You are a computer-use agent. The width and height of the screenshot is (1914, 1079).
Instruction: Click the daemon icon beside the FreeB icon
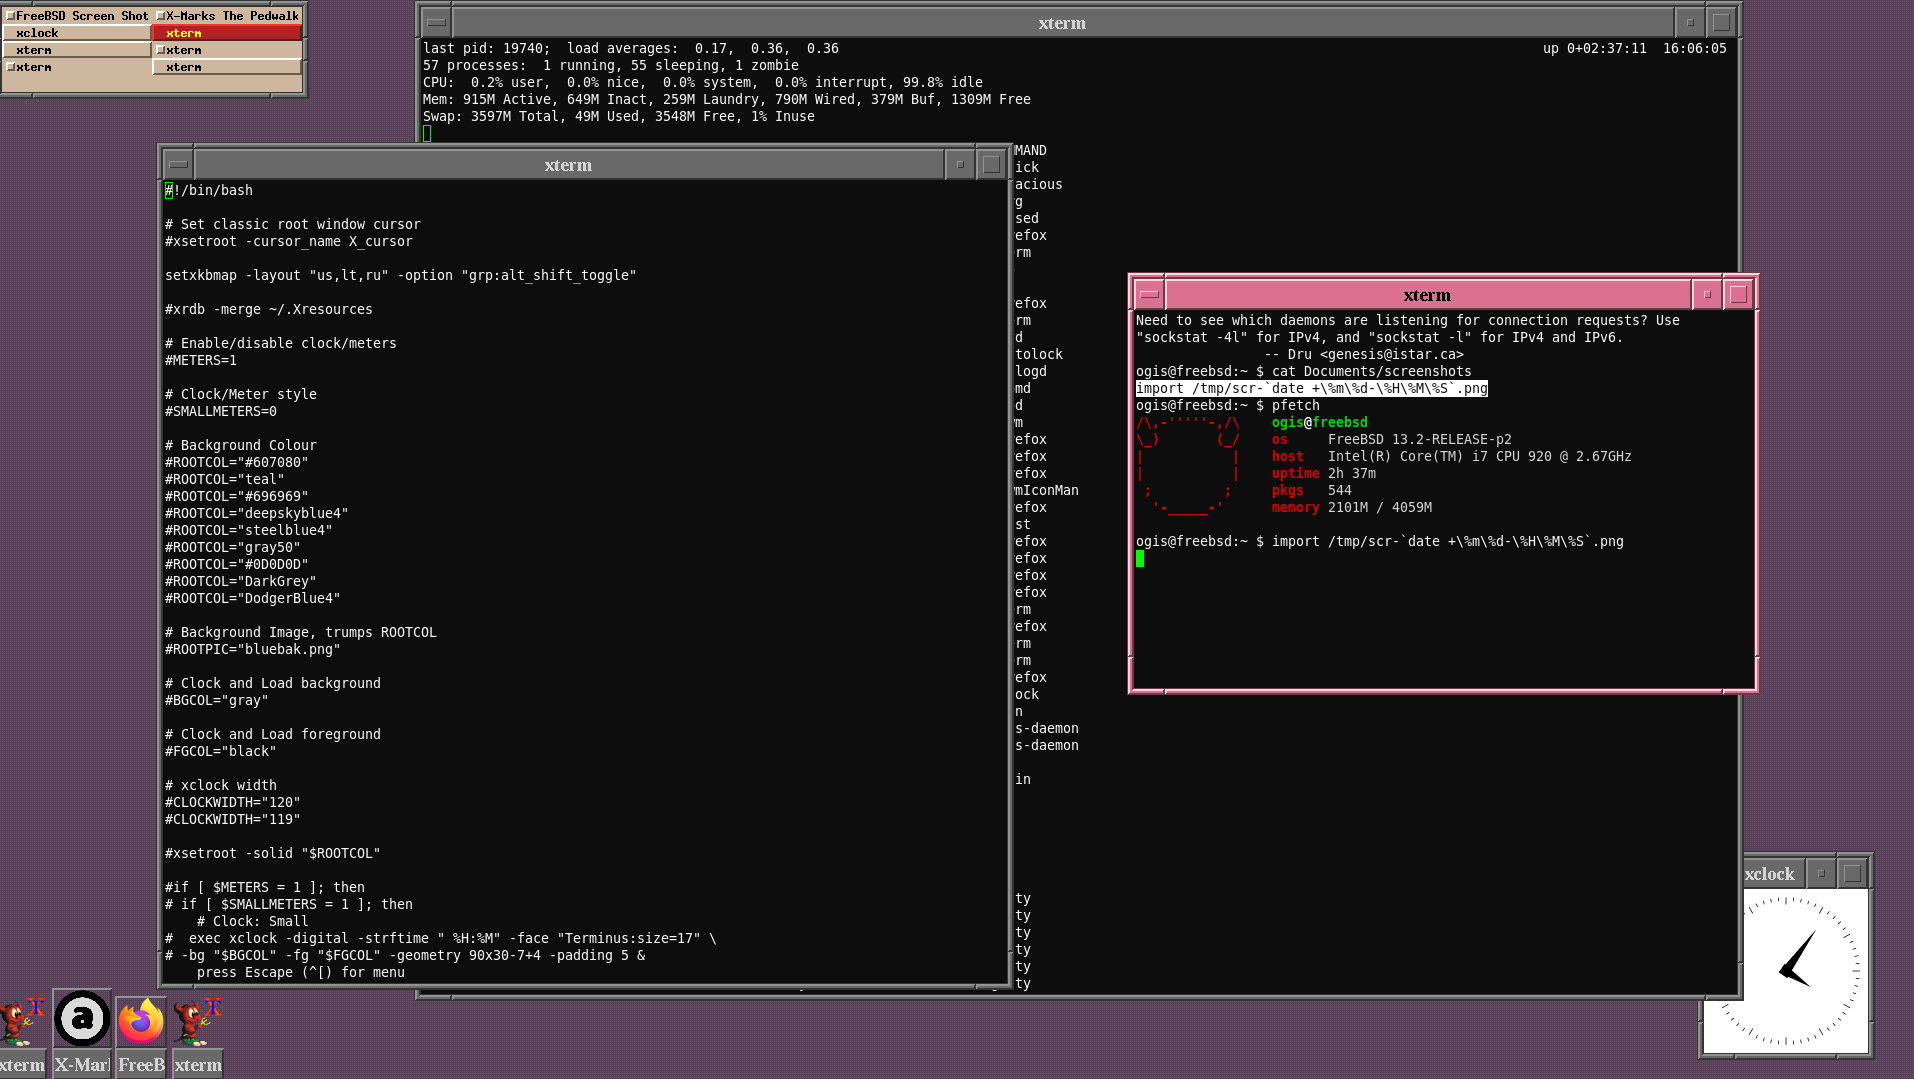tap(197, 1021)
